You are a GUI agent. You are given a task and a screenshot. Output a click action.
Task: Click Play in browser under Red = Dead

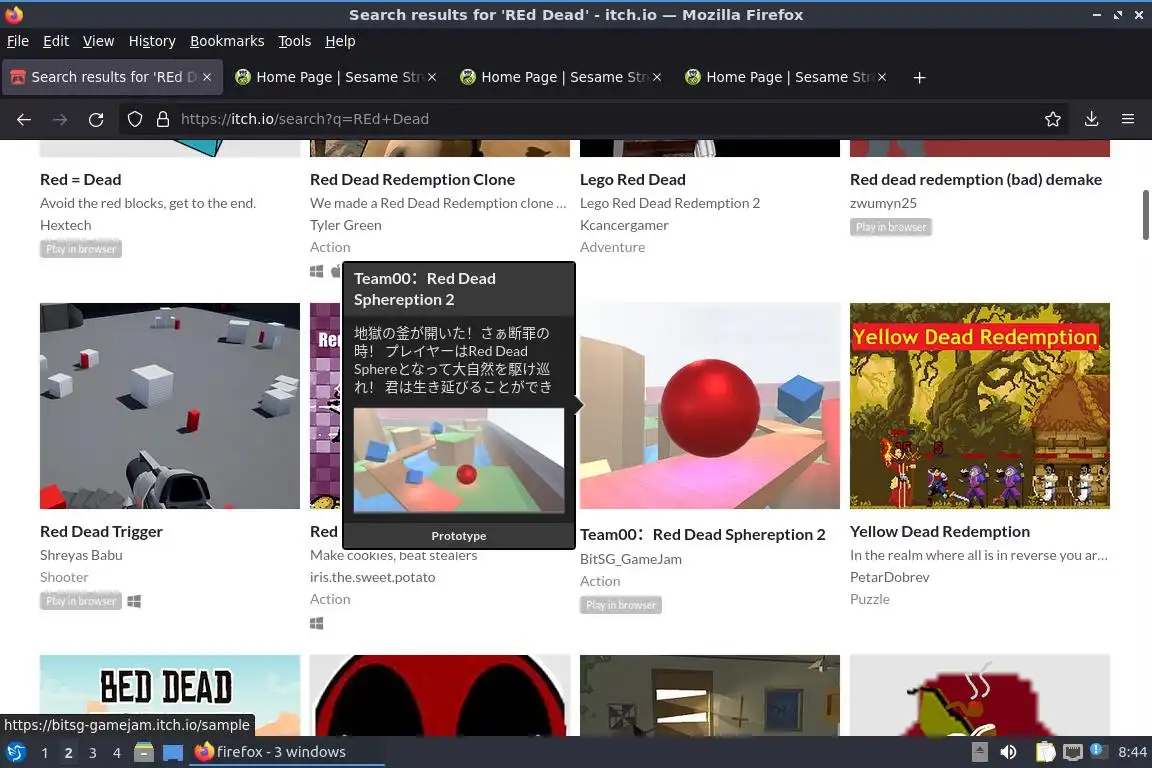81,249
